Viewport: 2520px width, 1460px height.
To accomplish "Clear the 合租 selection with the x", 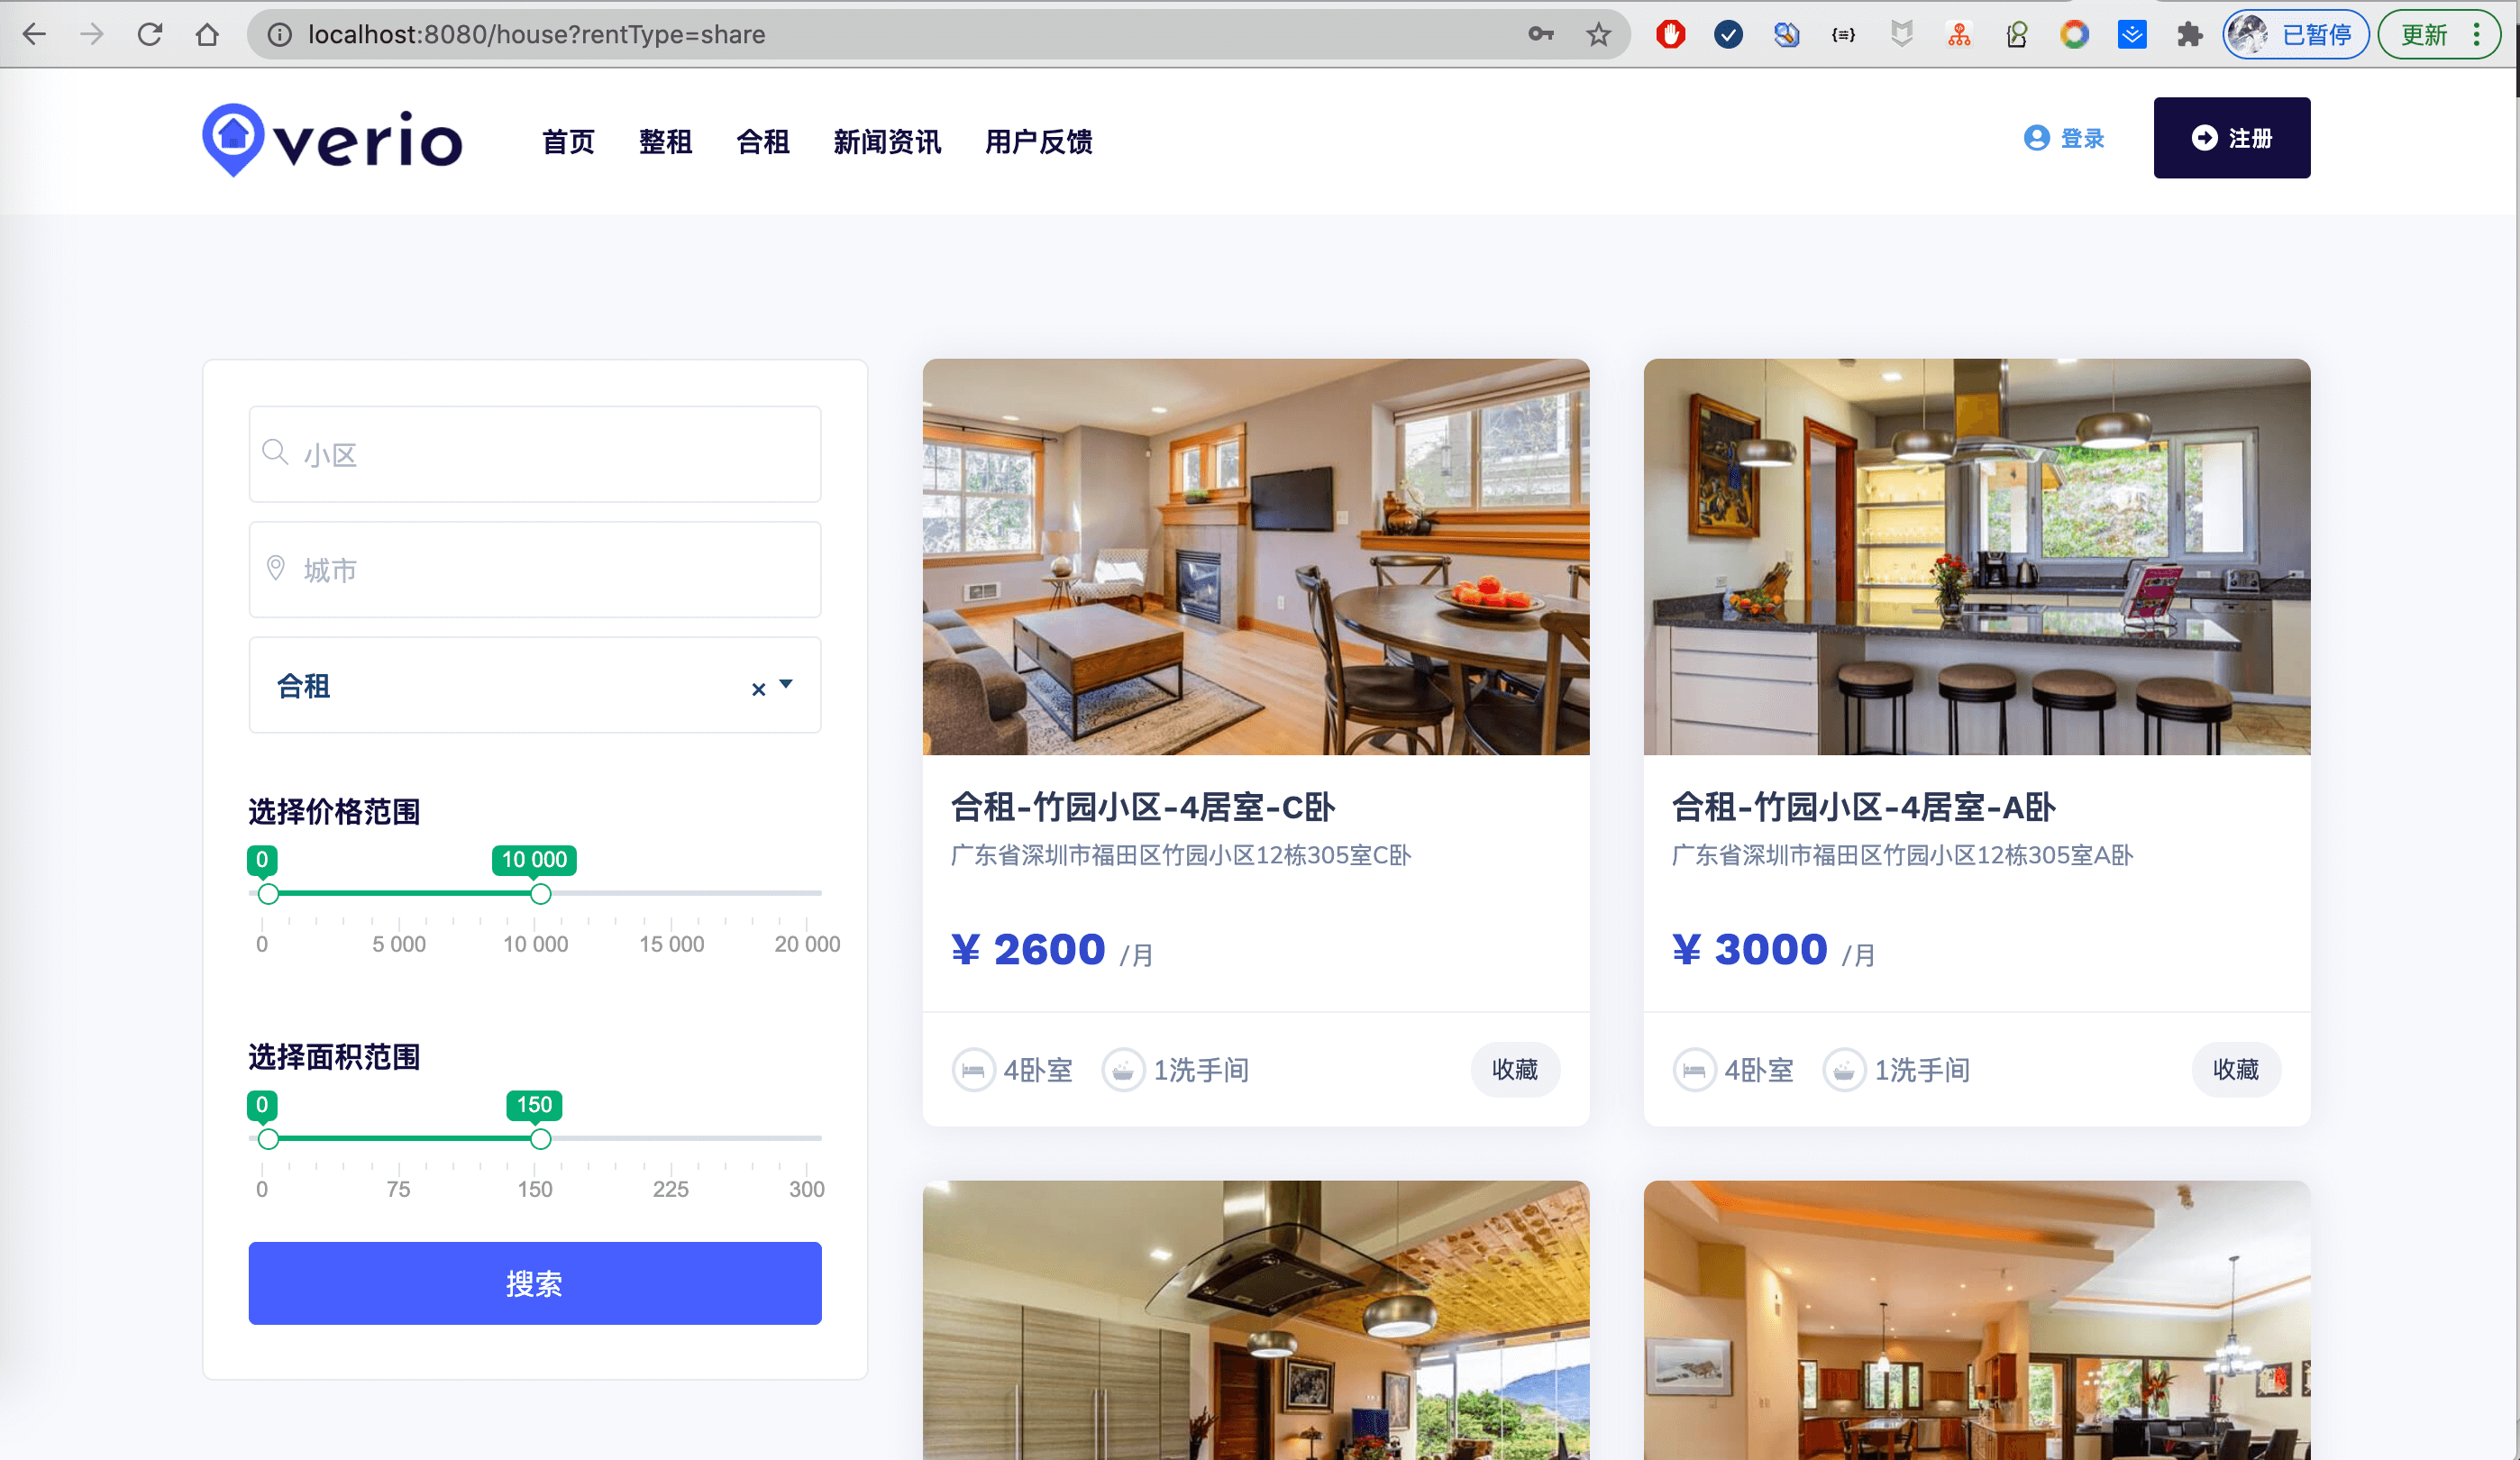I will coord(758,689).
